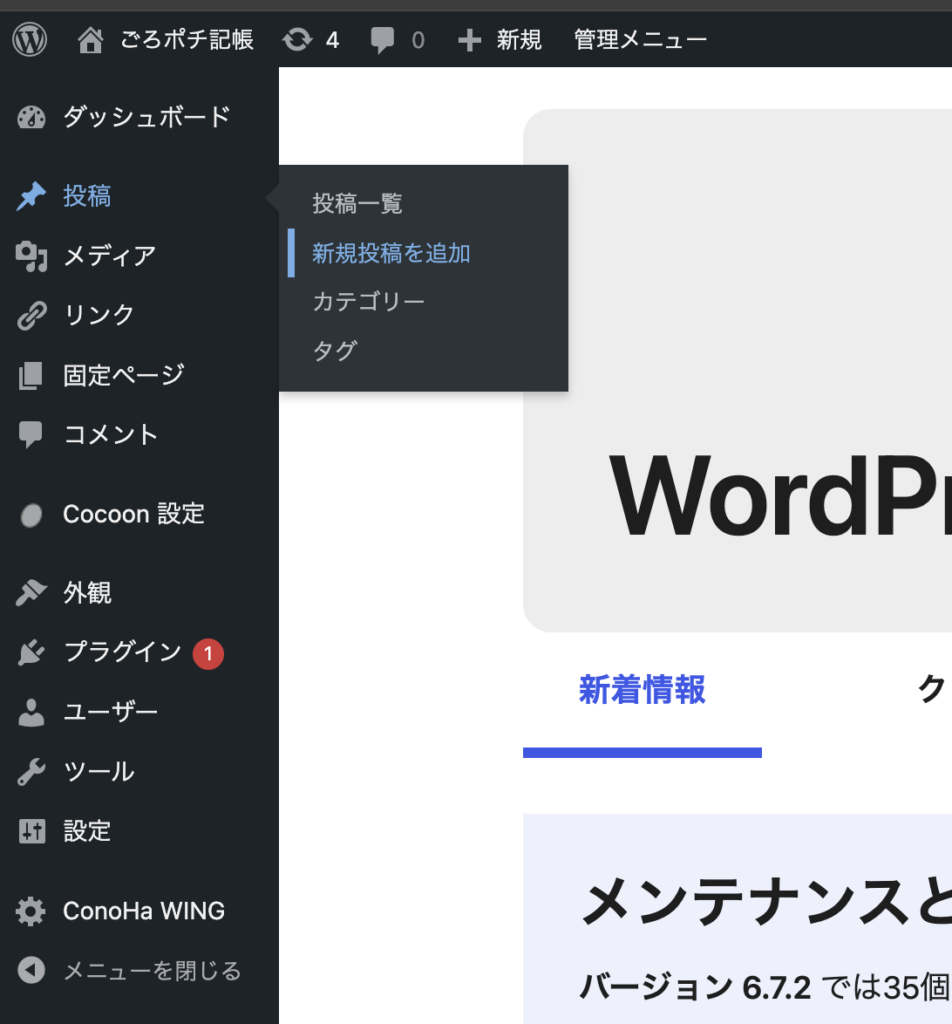Image resolution: width=952 pixels, height=1024 pixels.
Task: Click the plus icon for new content
Action: 469,40
